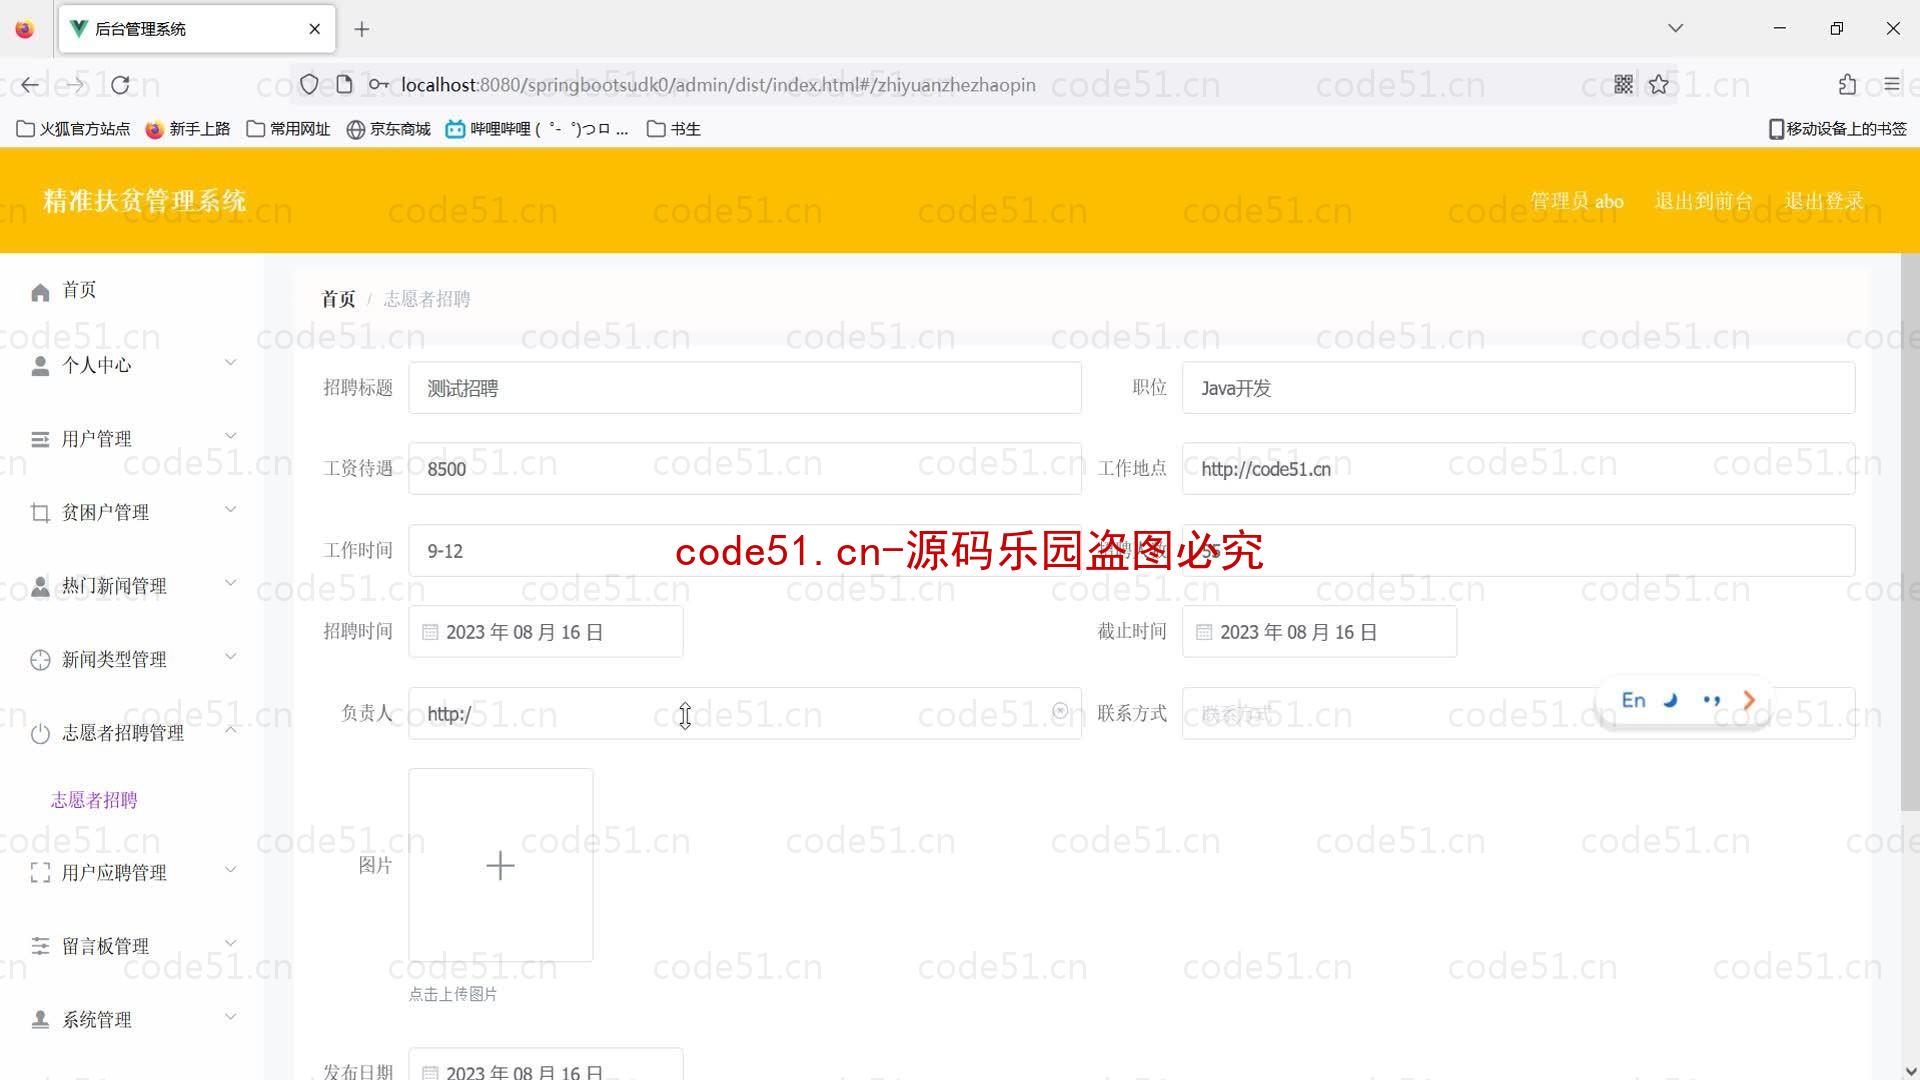
Task: Open the 火狐官方站点 bookmark
Action: pyautogui.click(x=74, y=129)
